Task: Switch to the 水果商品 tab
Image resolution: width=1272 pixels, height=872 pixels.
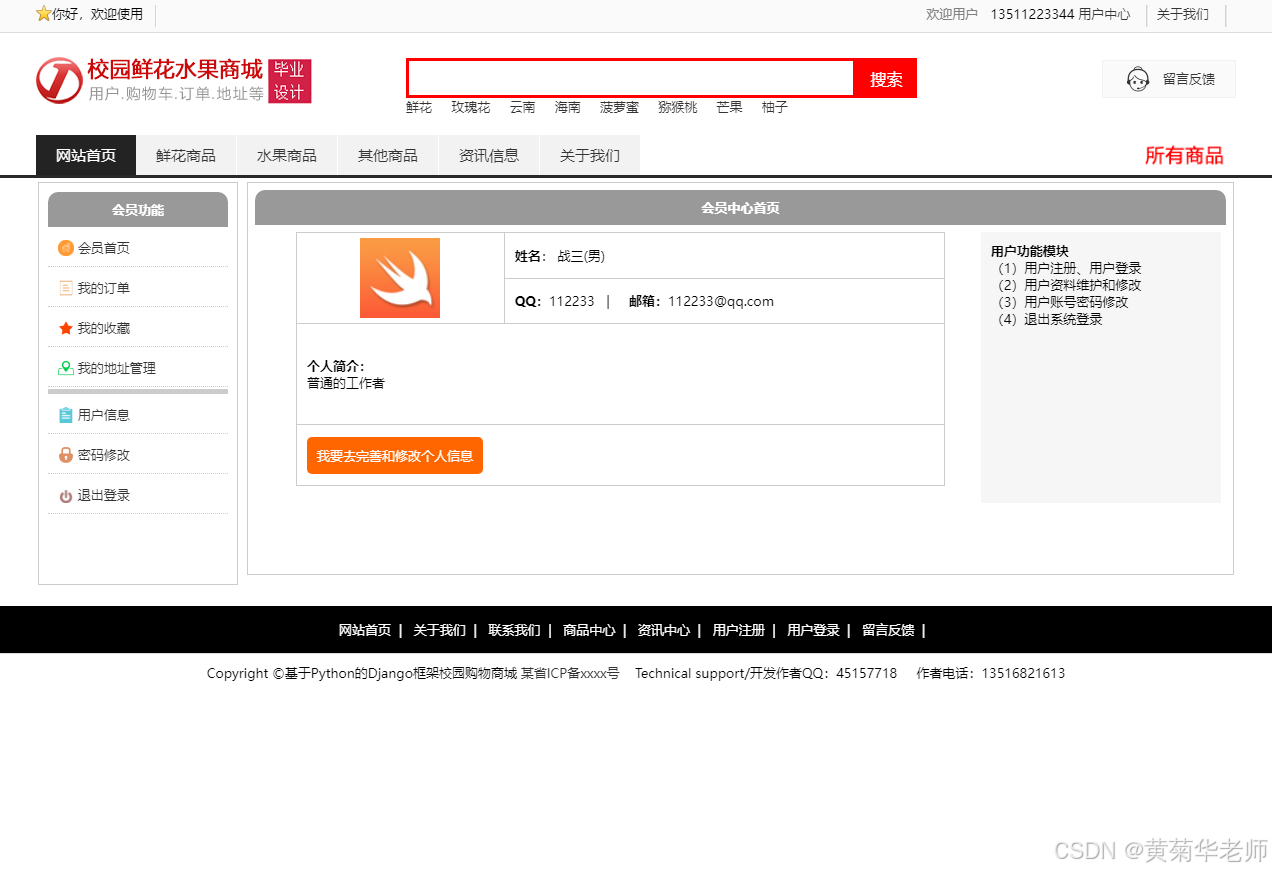Action: (287, 155)
